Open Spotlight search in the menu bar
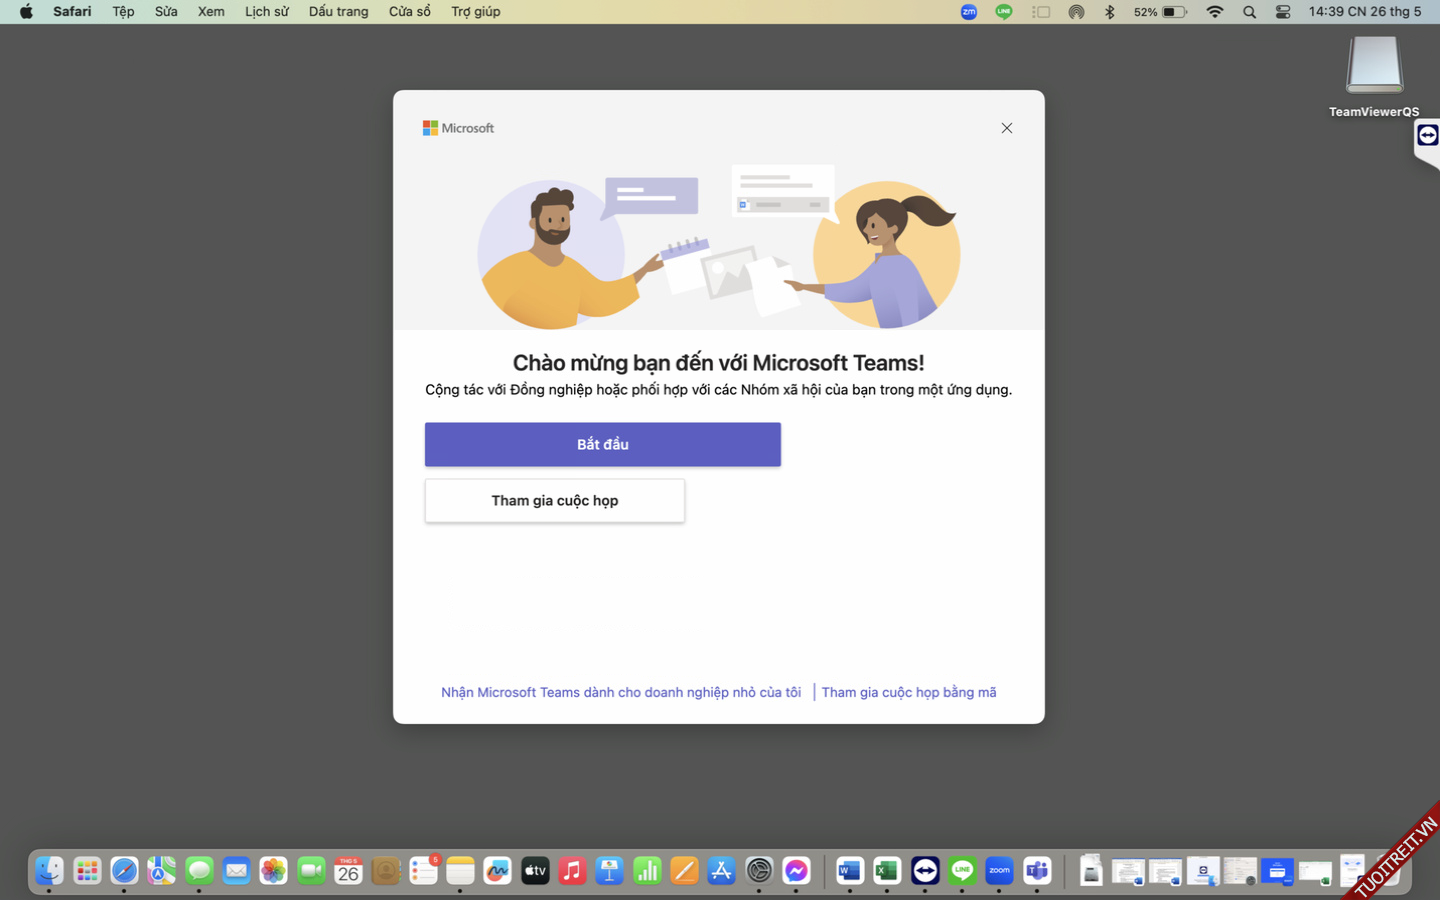 point(1249,12)
